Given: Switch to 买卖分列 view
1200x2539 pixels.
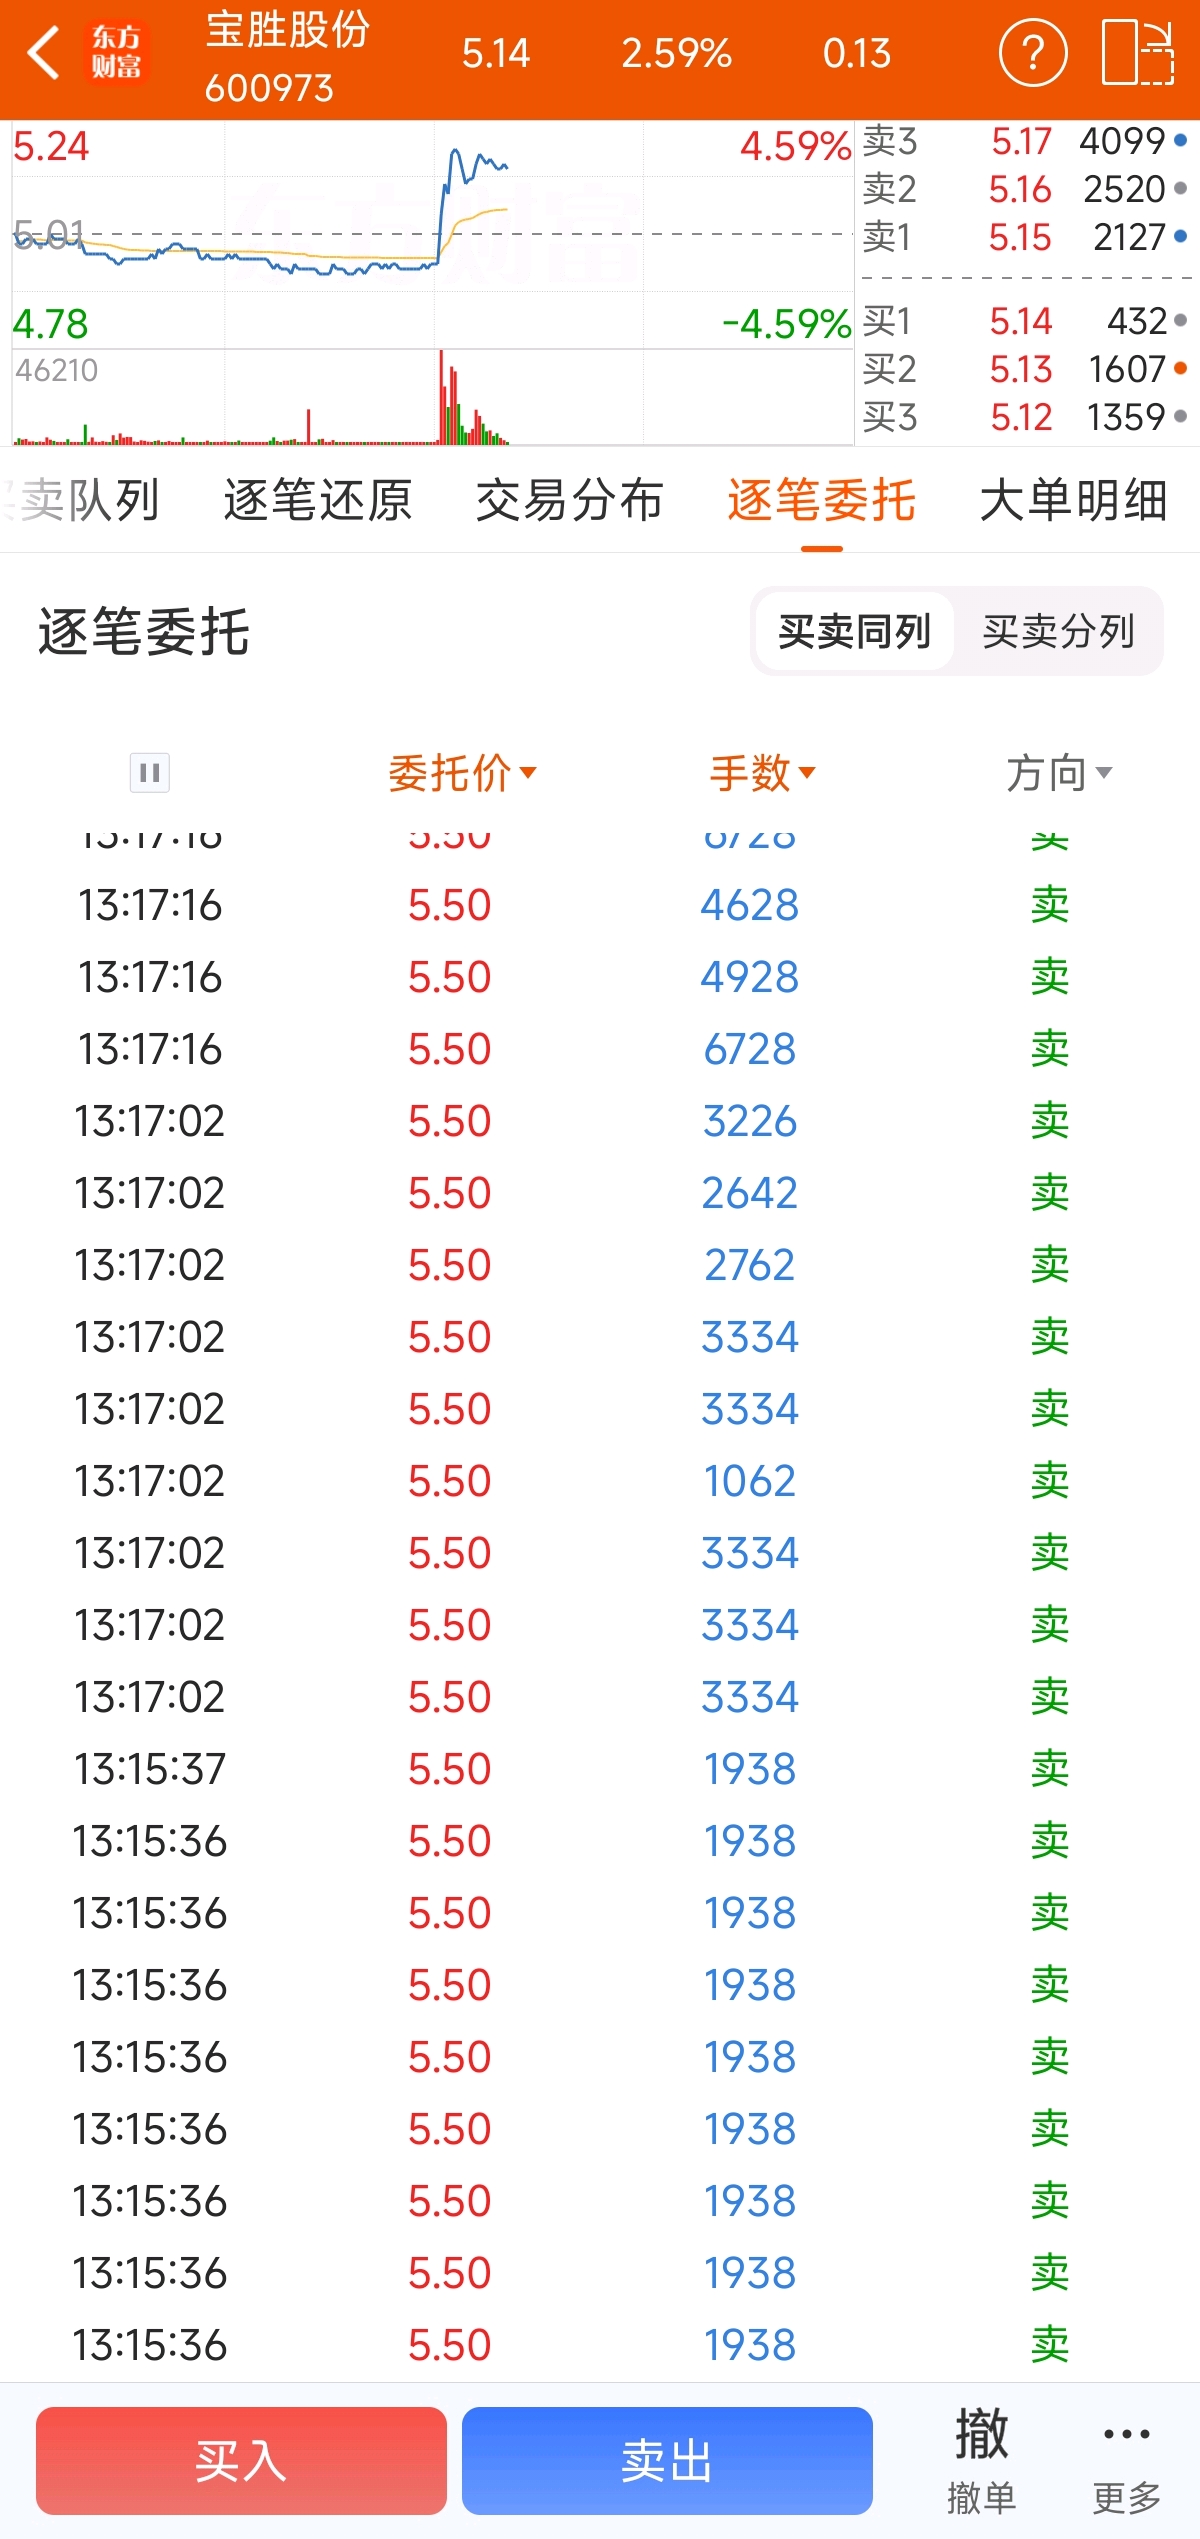Looking at the screenshot, I should pos(1058,631).
